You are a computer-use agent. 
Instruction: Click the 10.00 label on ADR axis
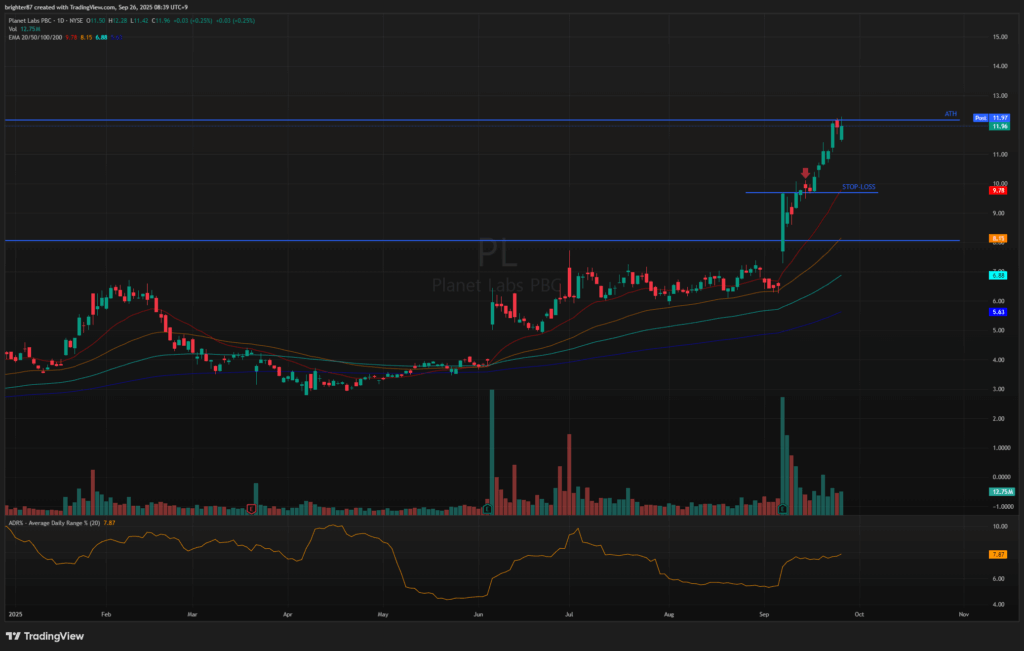coord(999,526)
